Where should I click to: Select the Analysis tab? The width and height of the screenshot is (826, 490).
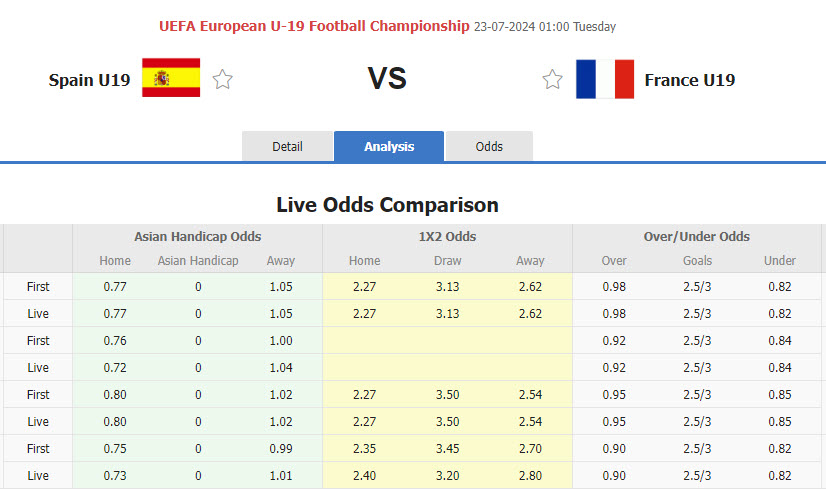tap(389, 146)
